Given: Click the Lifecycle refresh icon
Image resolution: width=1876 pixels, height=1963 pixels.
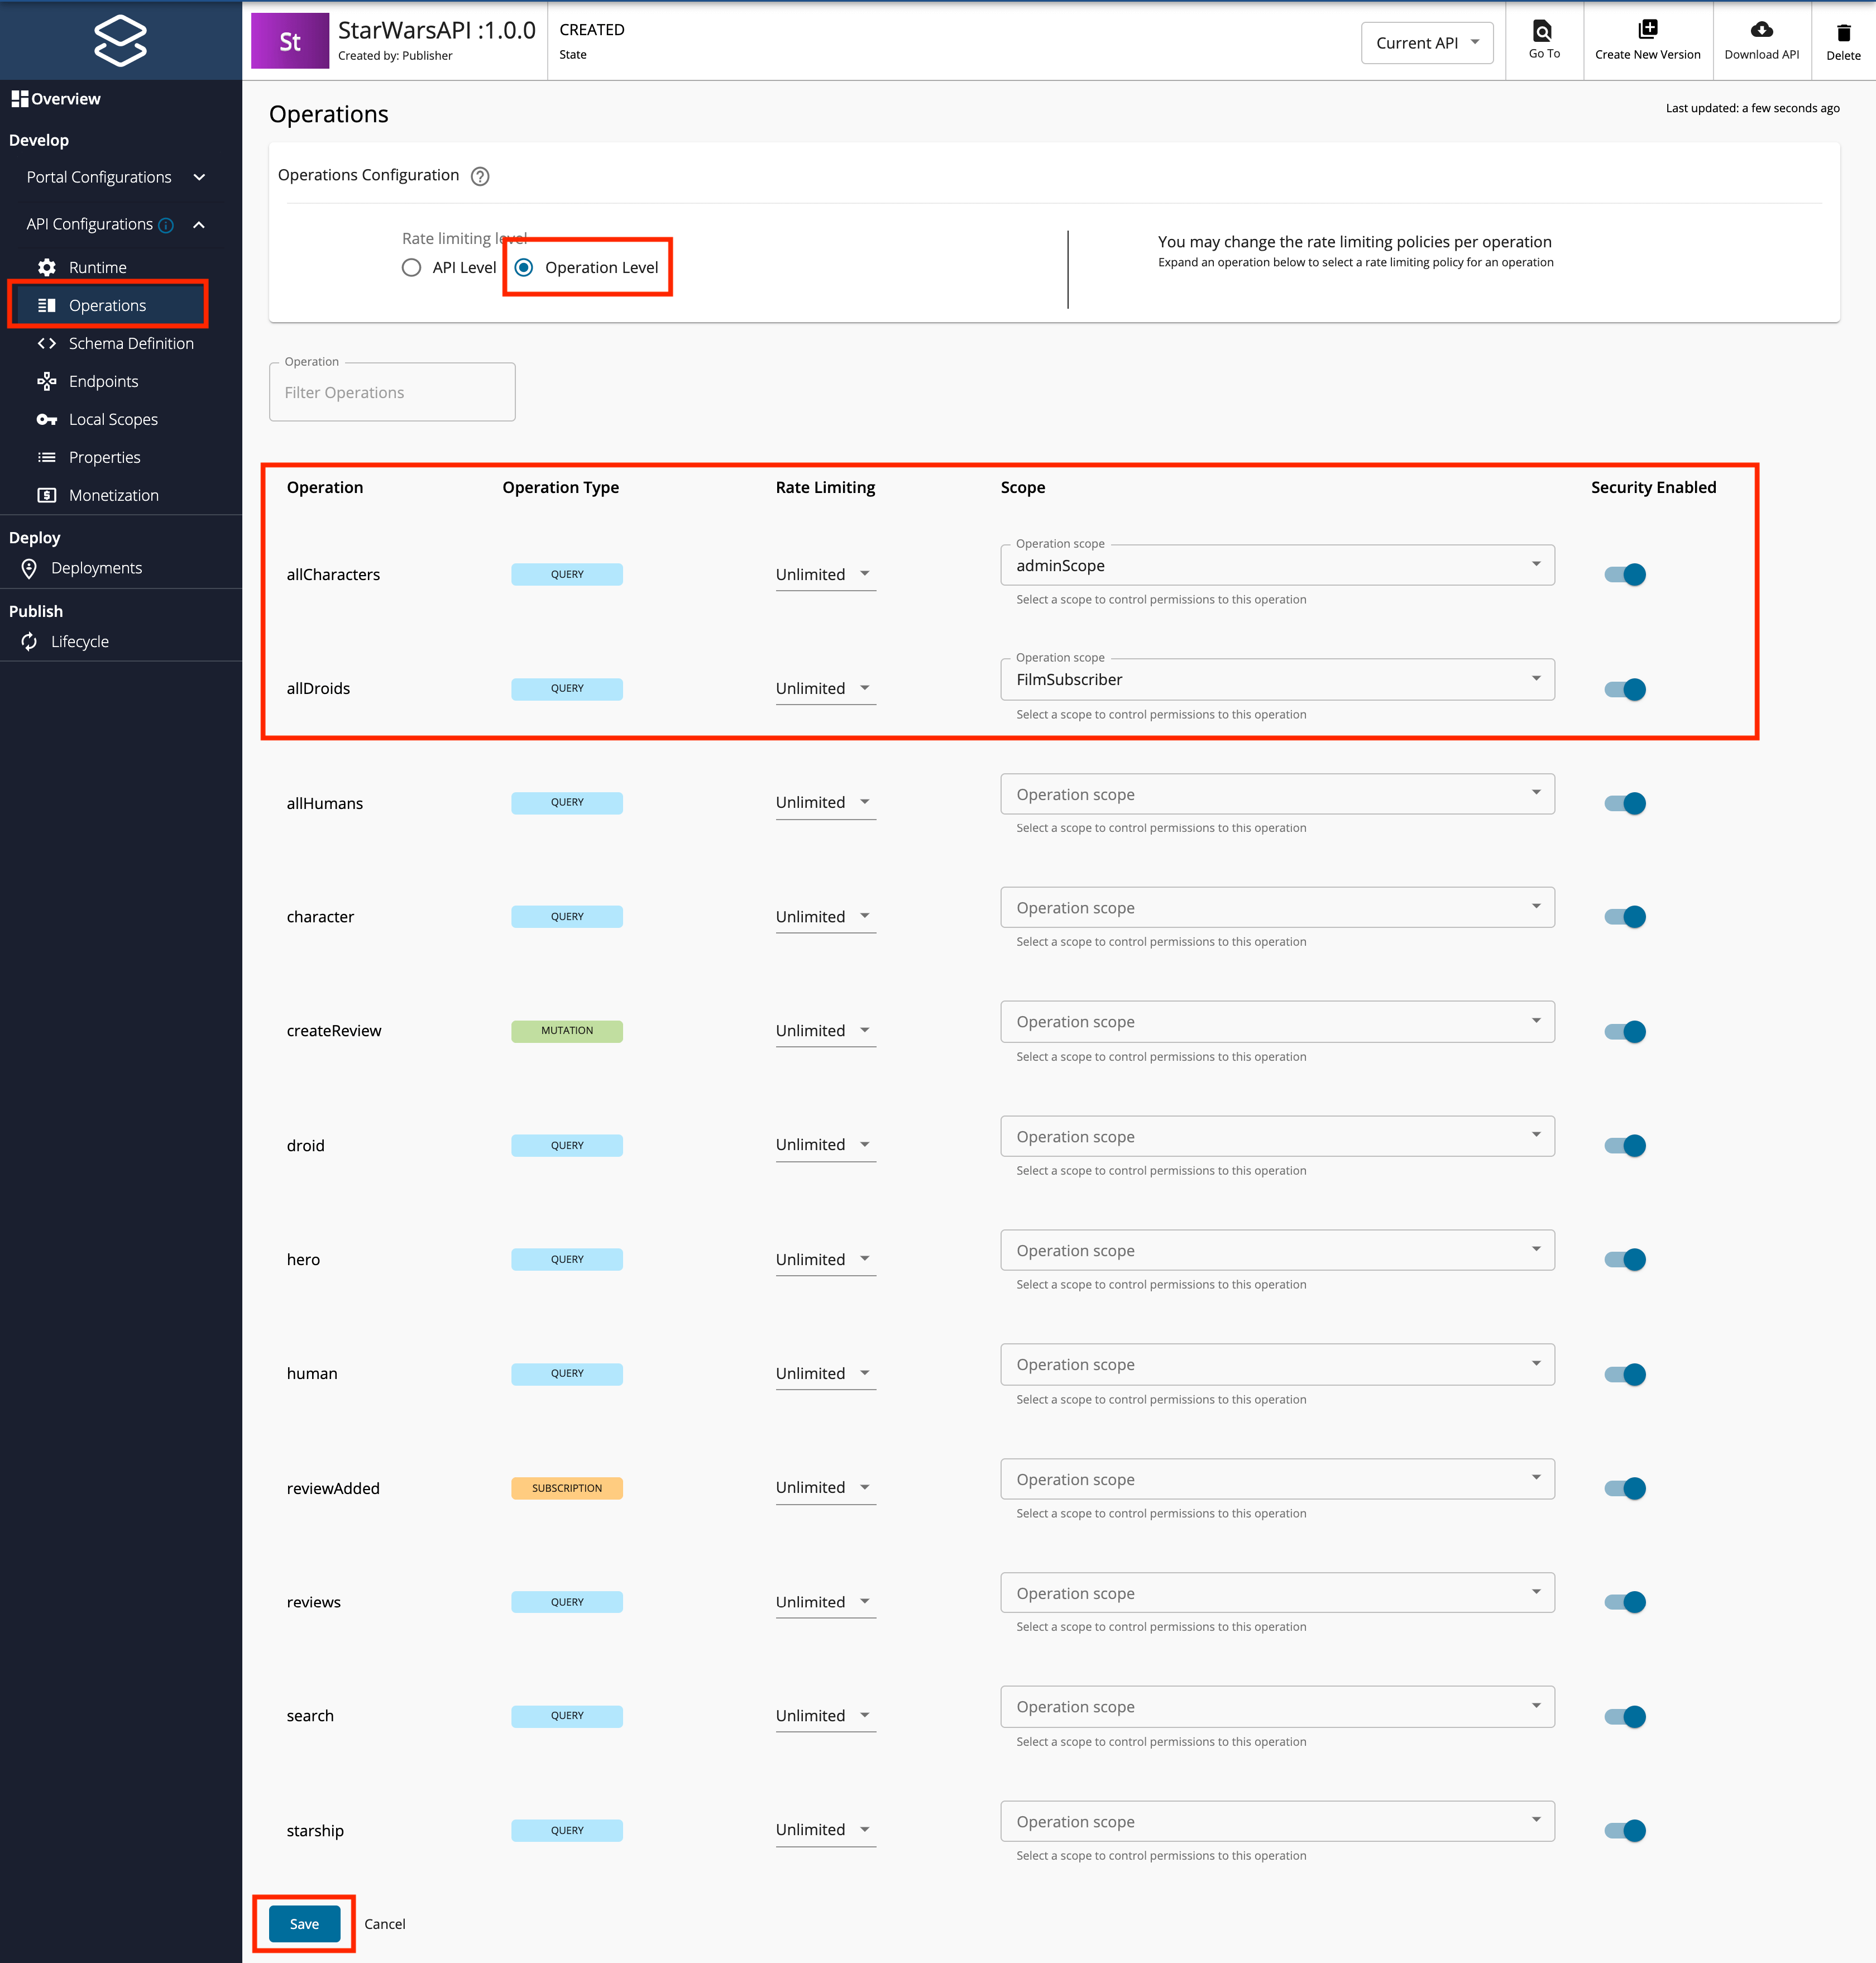Looking at the screenshot, I should (29, 641).
